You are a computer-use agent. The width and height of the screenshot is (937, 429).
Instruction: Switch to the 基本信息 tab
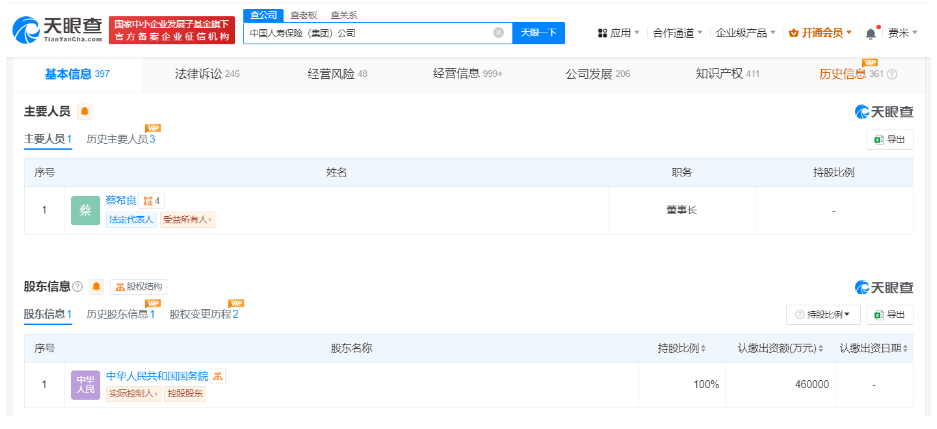click(77, 74)
